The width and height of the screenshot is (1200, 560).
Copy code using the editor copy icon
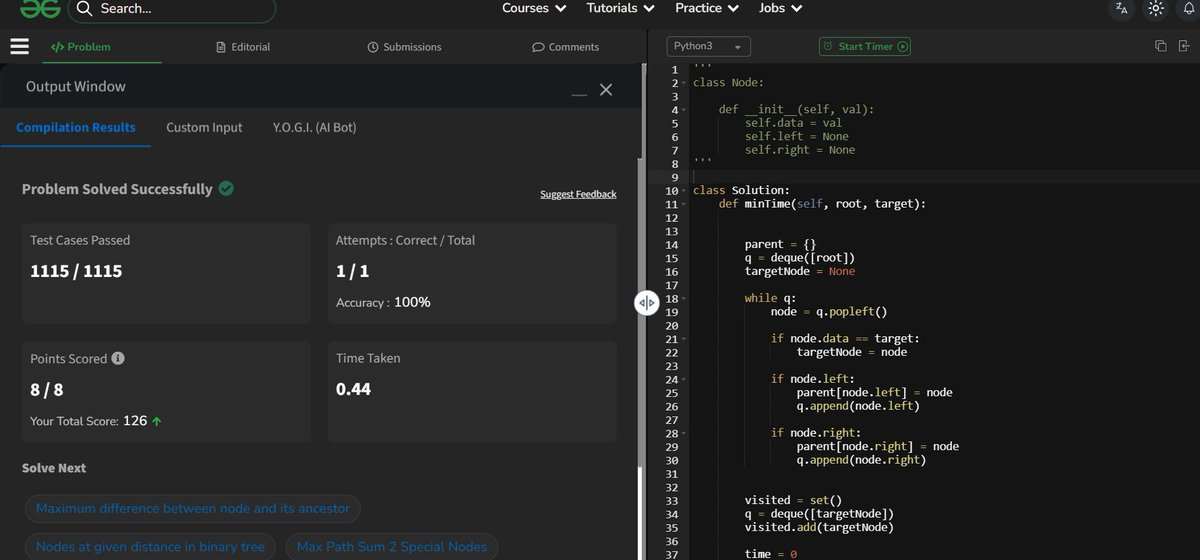1161,46
